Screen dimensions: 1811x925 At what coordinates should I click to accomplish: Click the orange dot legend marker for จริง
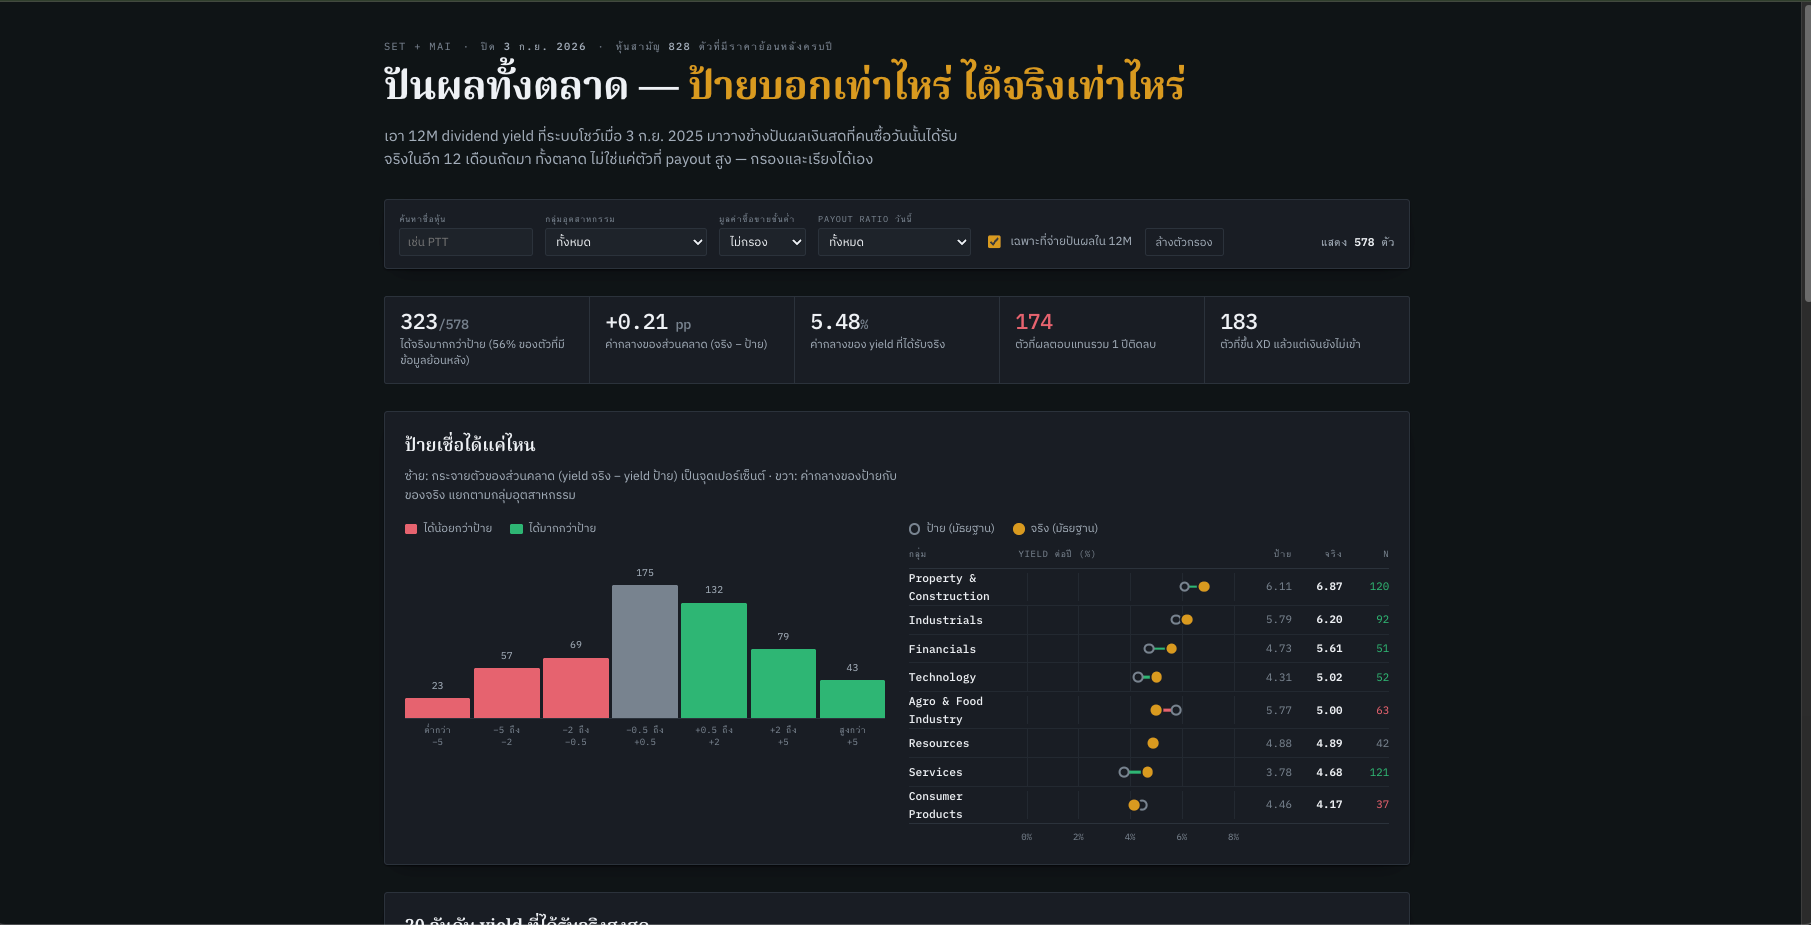click(1019, 529)
